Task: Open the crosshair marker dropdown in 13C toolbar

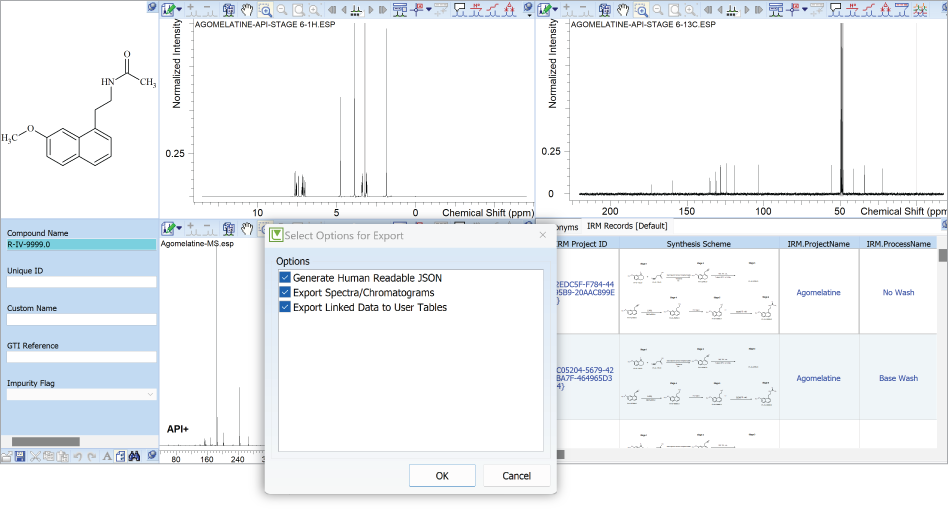Action: coord(805,10)
